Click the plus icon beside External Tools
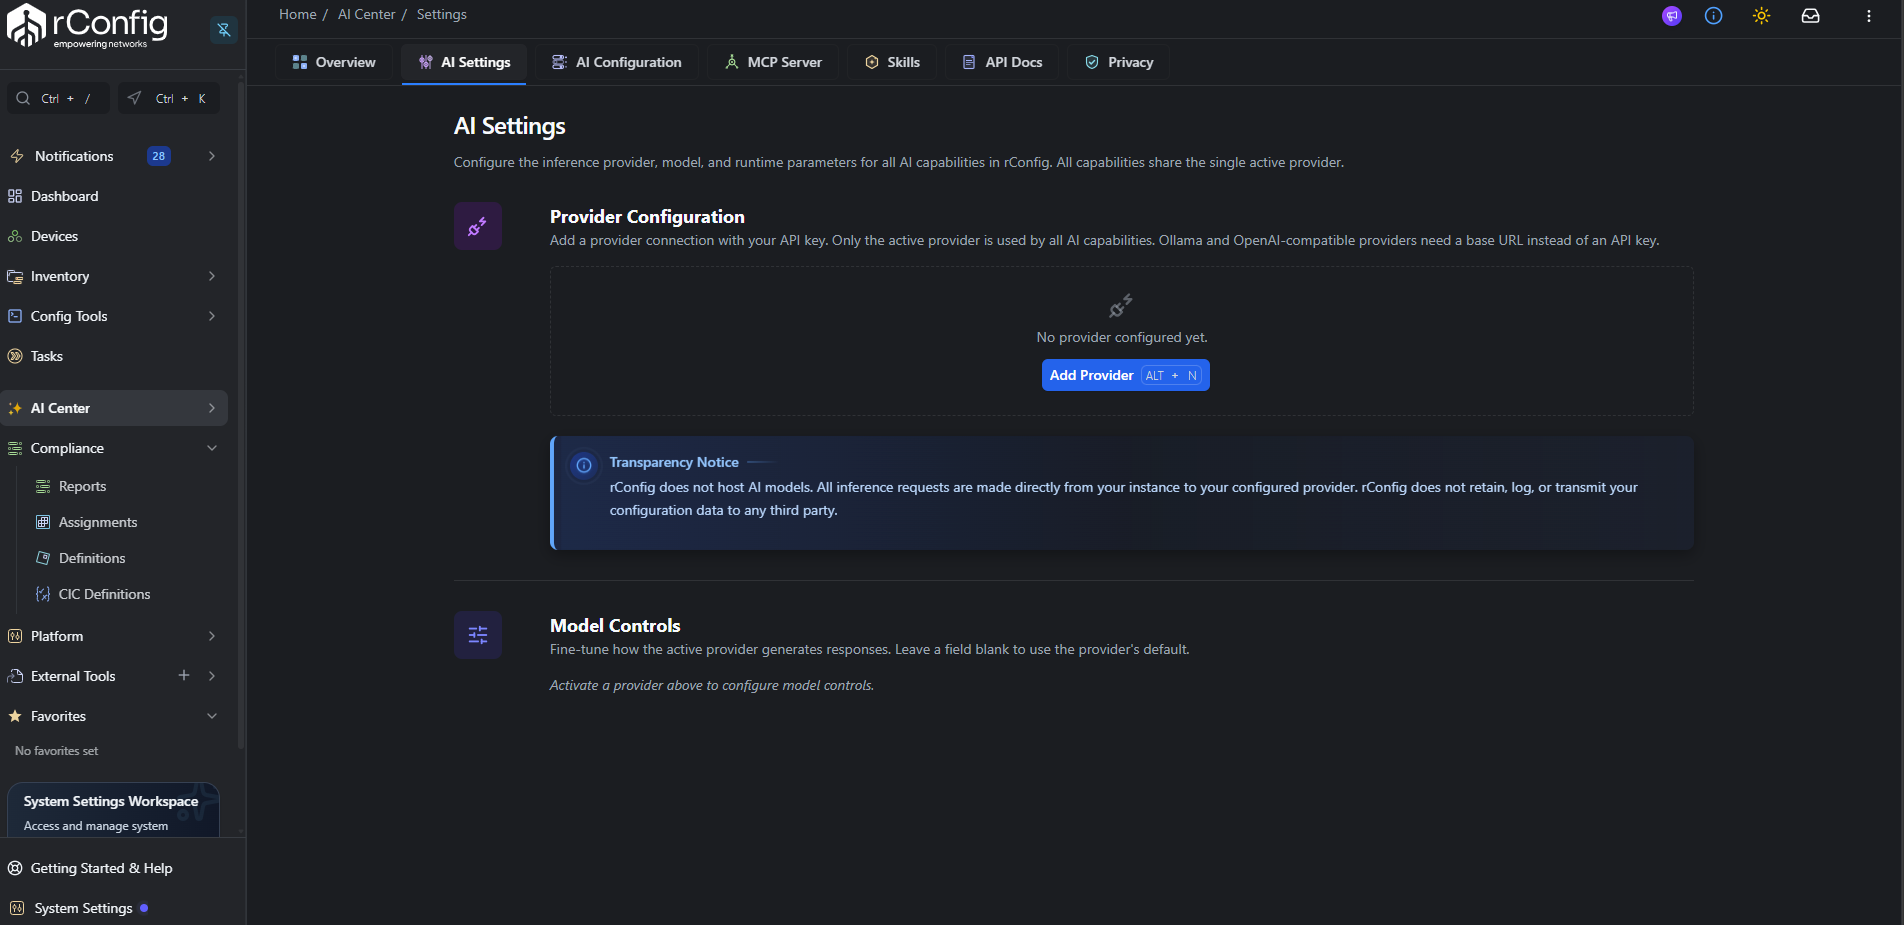 tap(184, 675)
